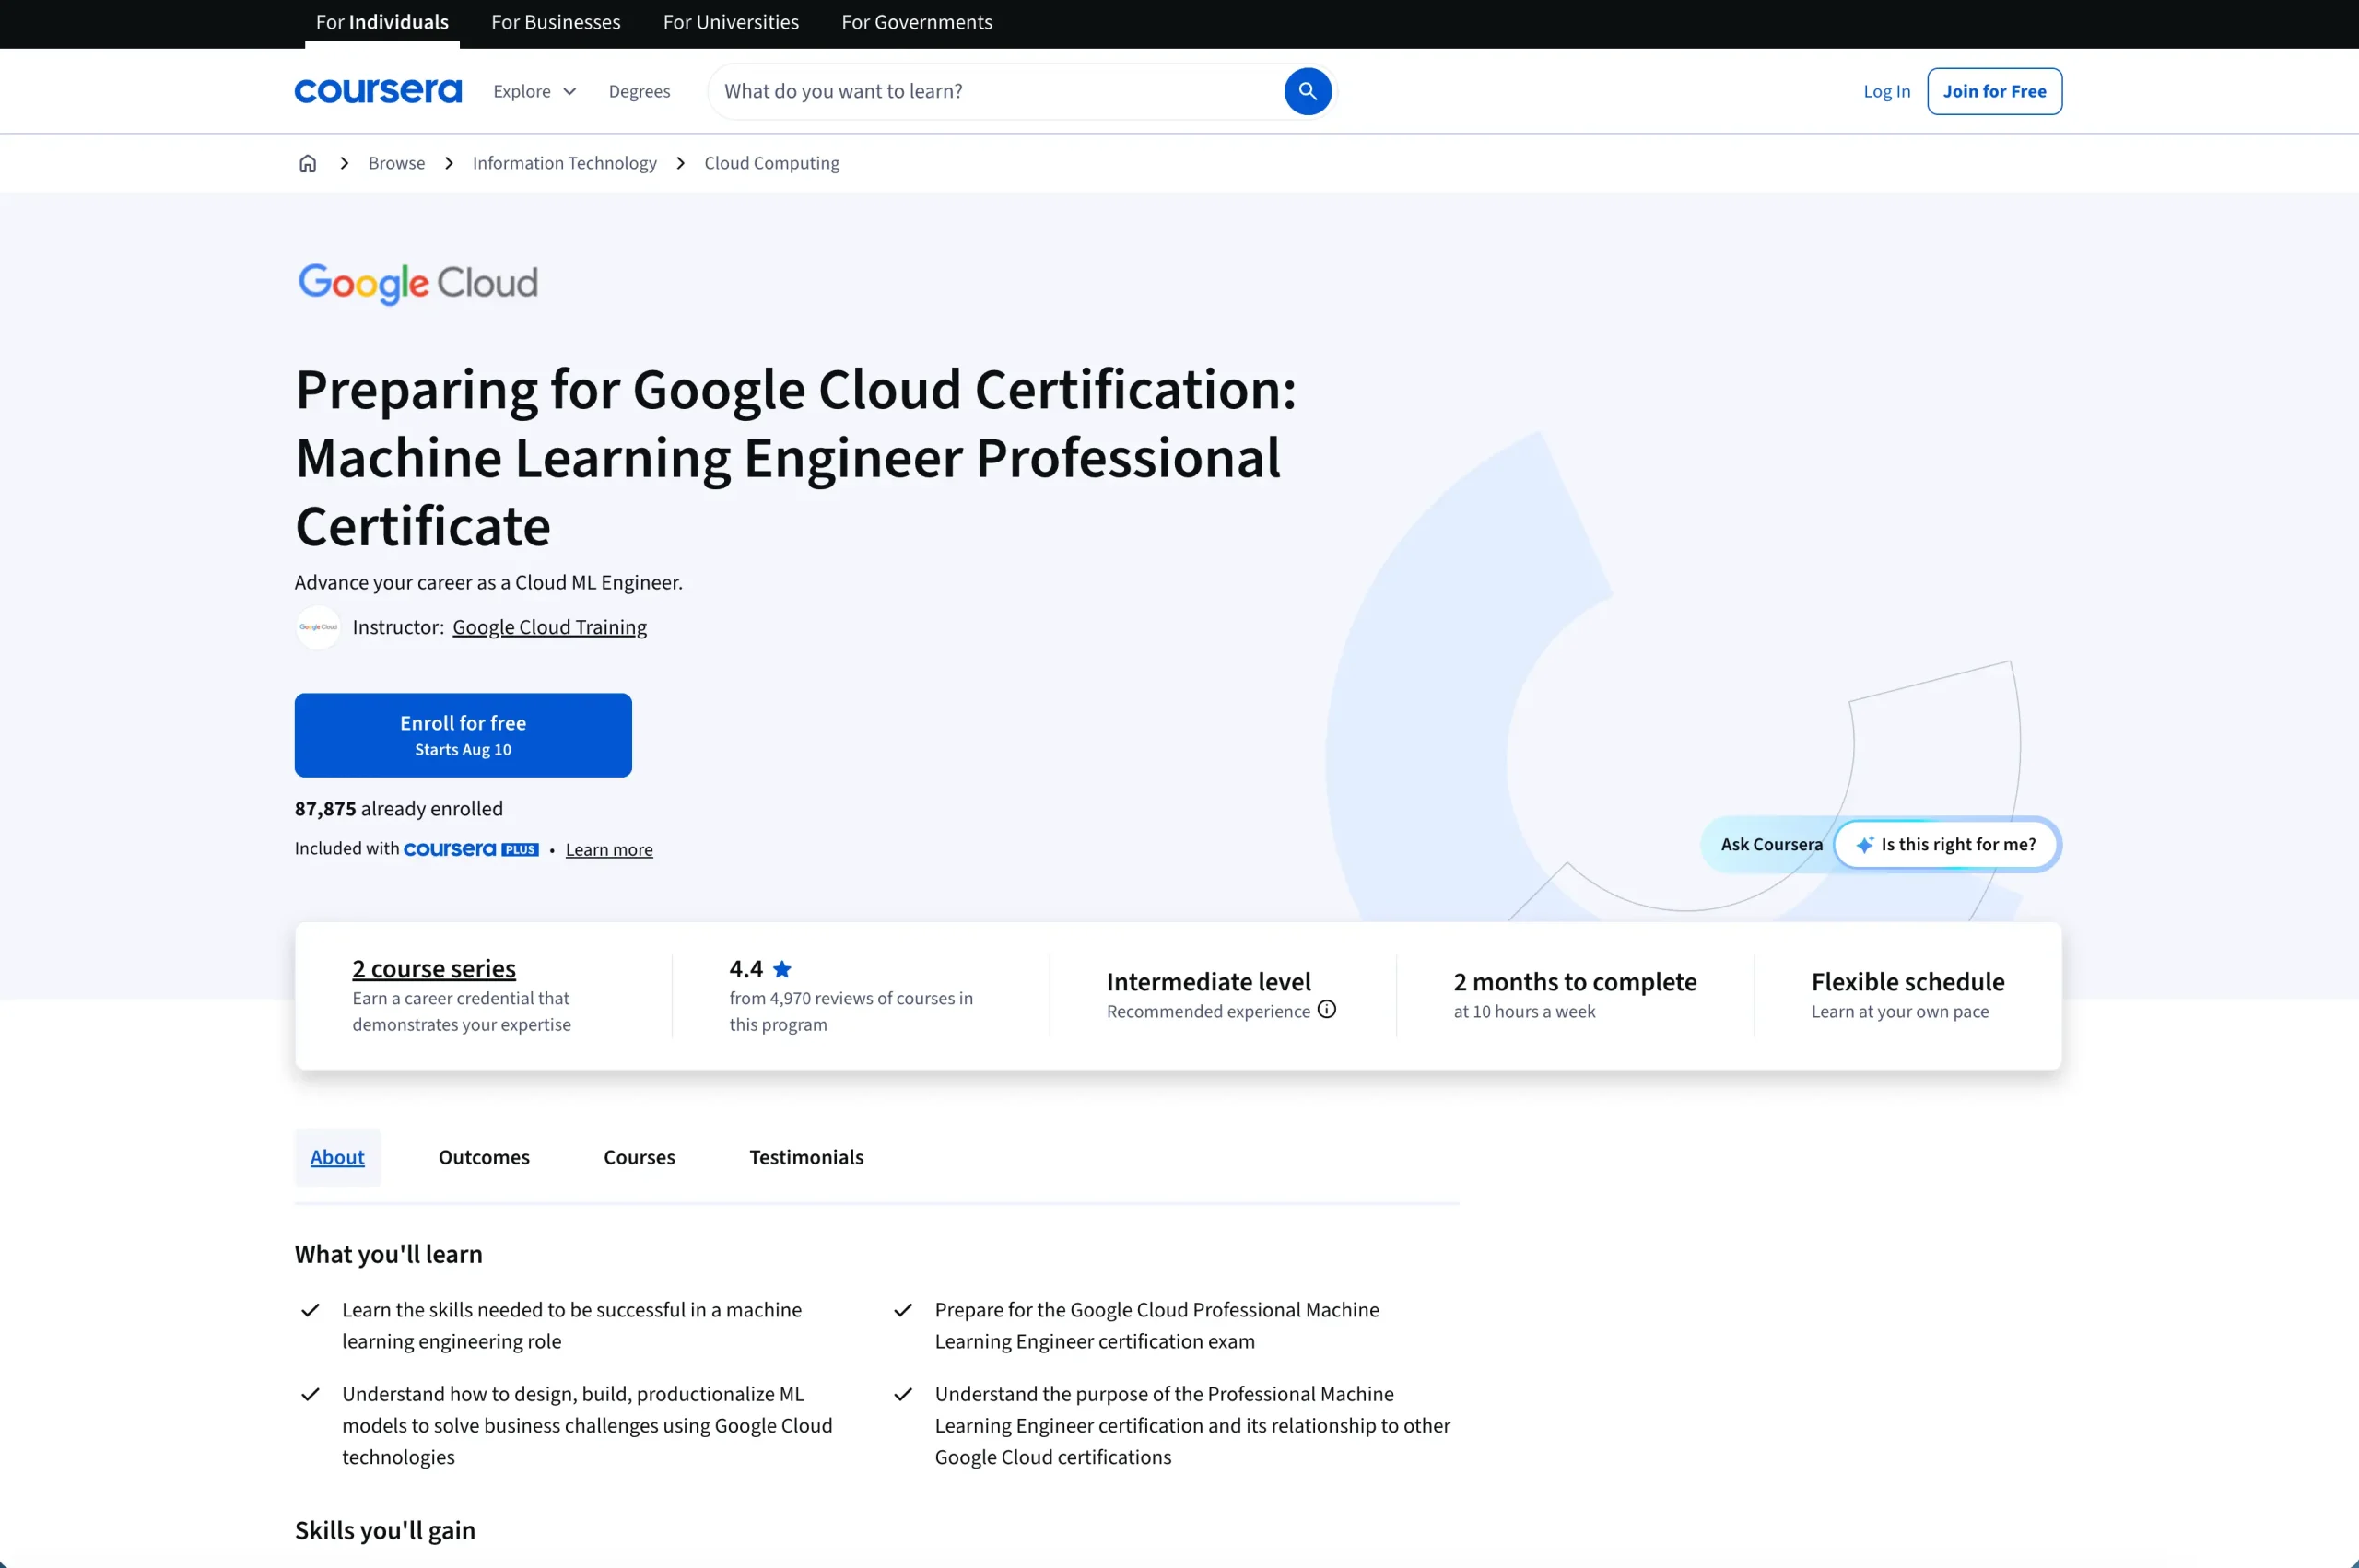Switch to the Outcomes tab
The height and width of the screenshot is (1568, 2359).
[x=484, y=1157]
